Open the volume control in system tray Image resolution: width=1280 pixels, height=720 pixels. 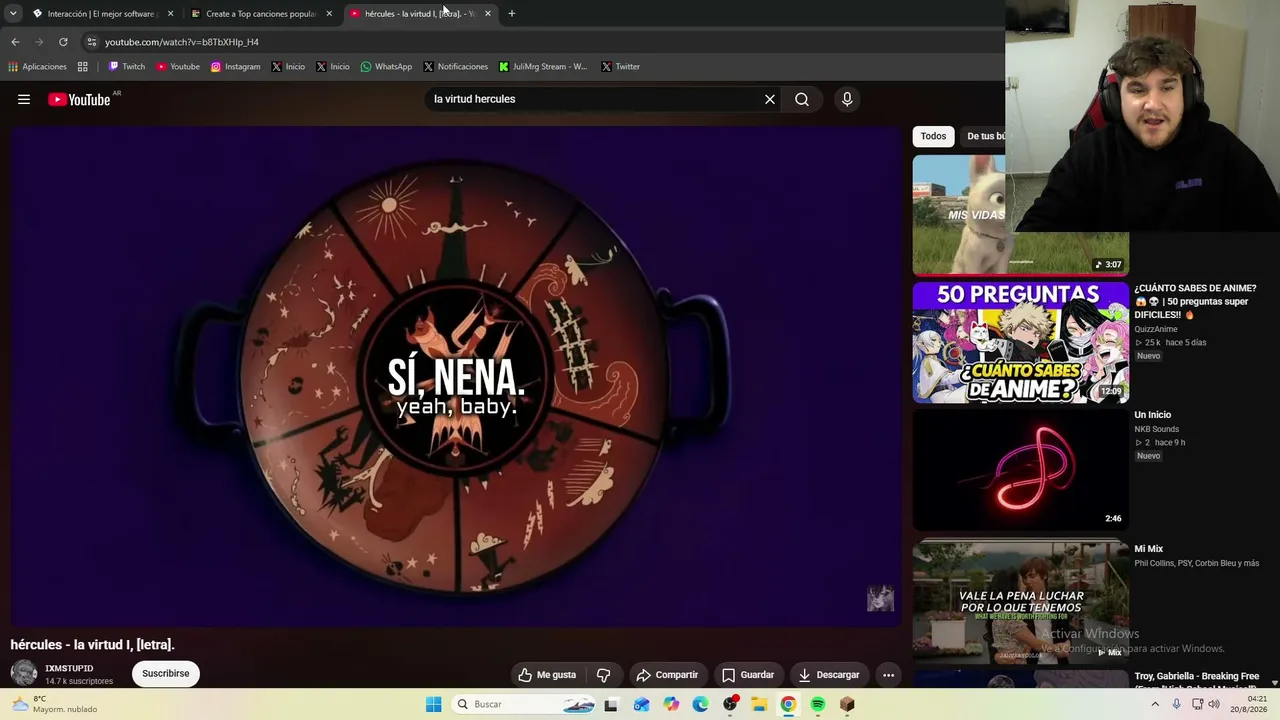coord(1214,704)
